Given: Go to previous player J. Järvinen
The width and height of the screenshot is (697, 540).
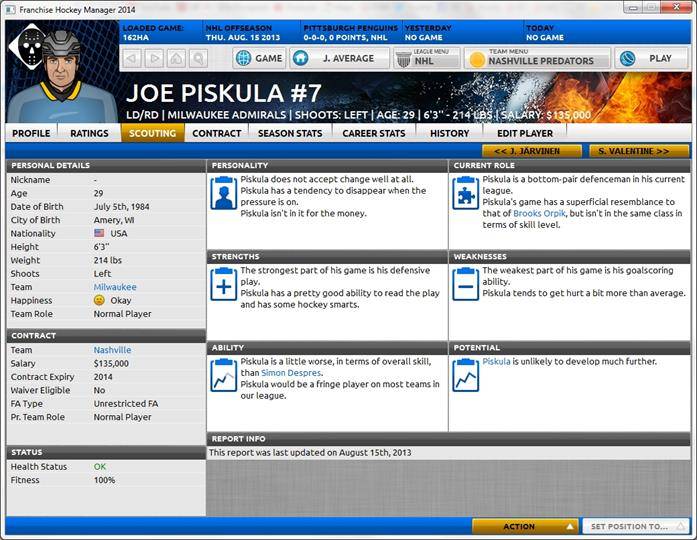Looking at the screenshot, I should (x=532, y=151).
